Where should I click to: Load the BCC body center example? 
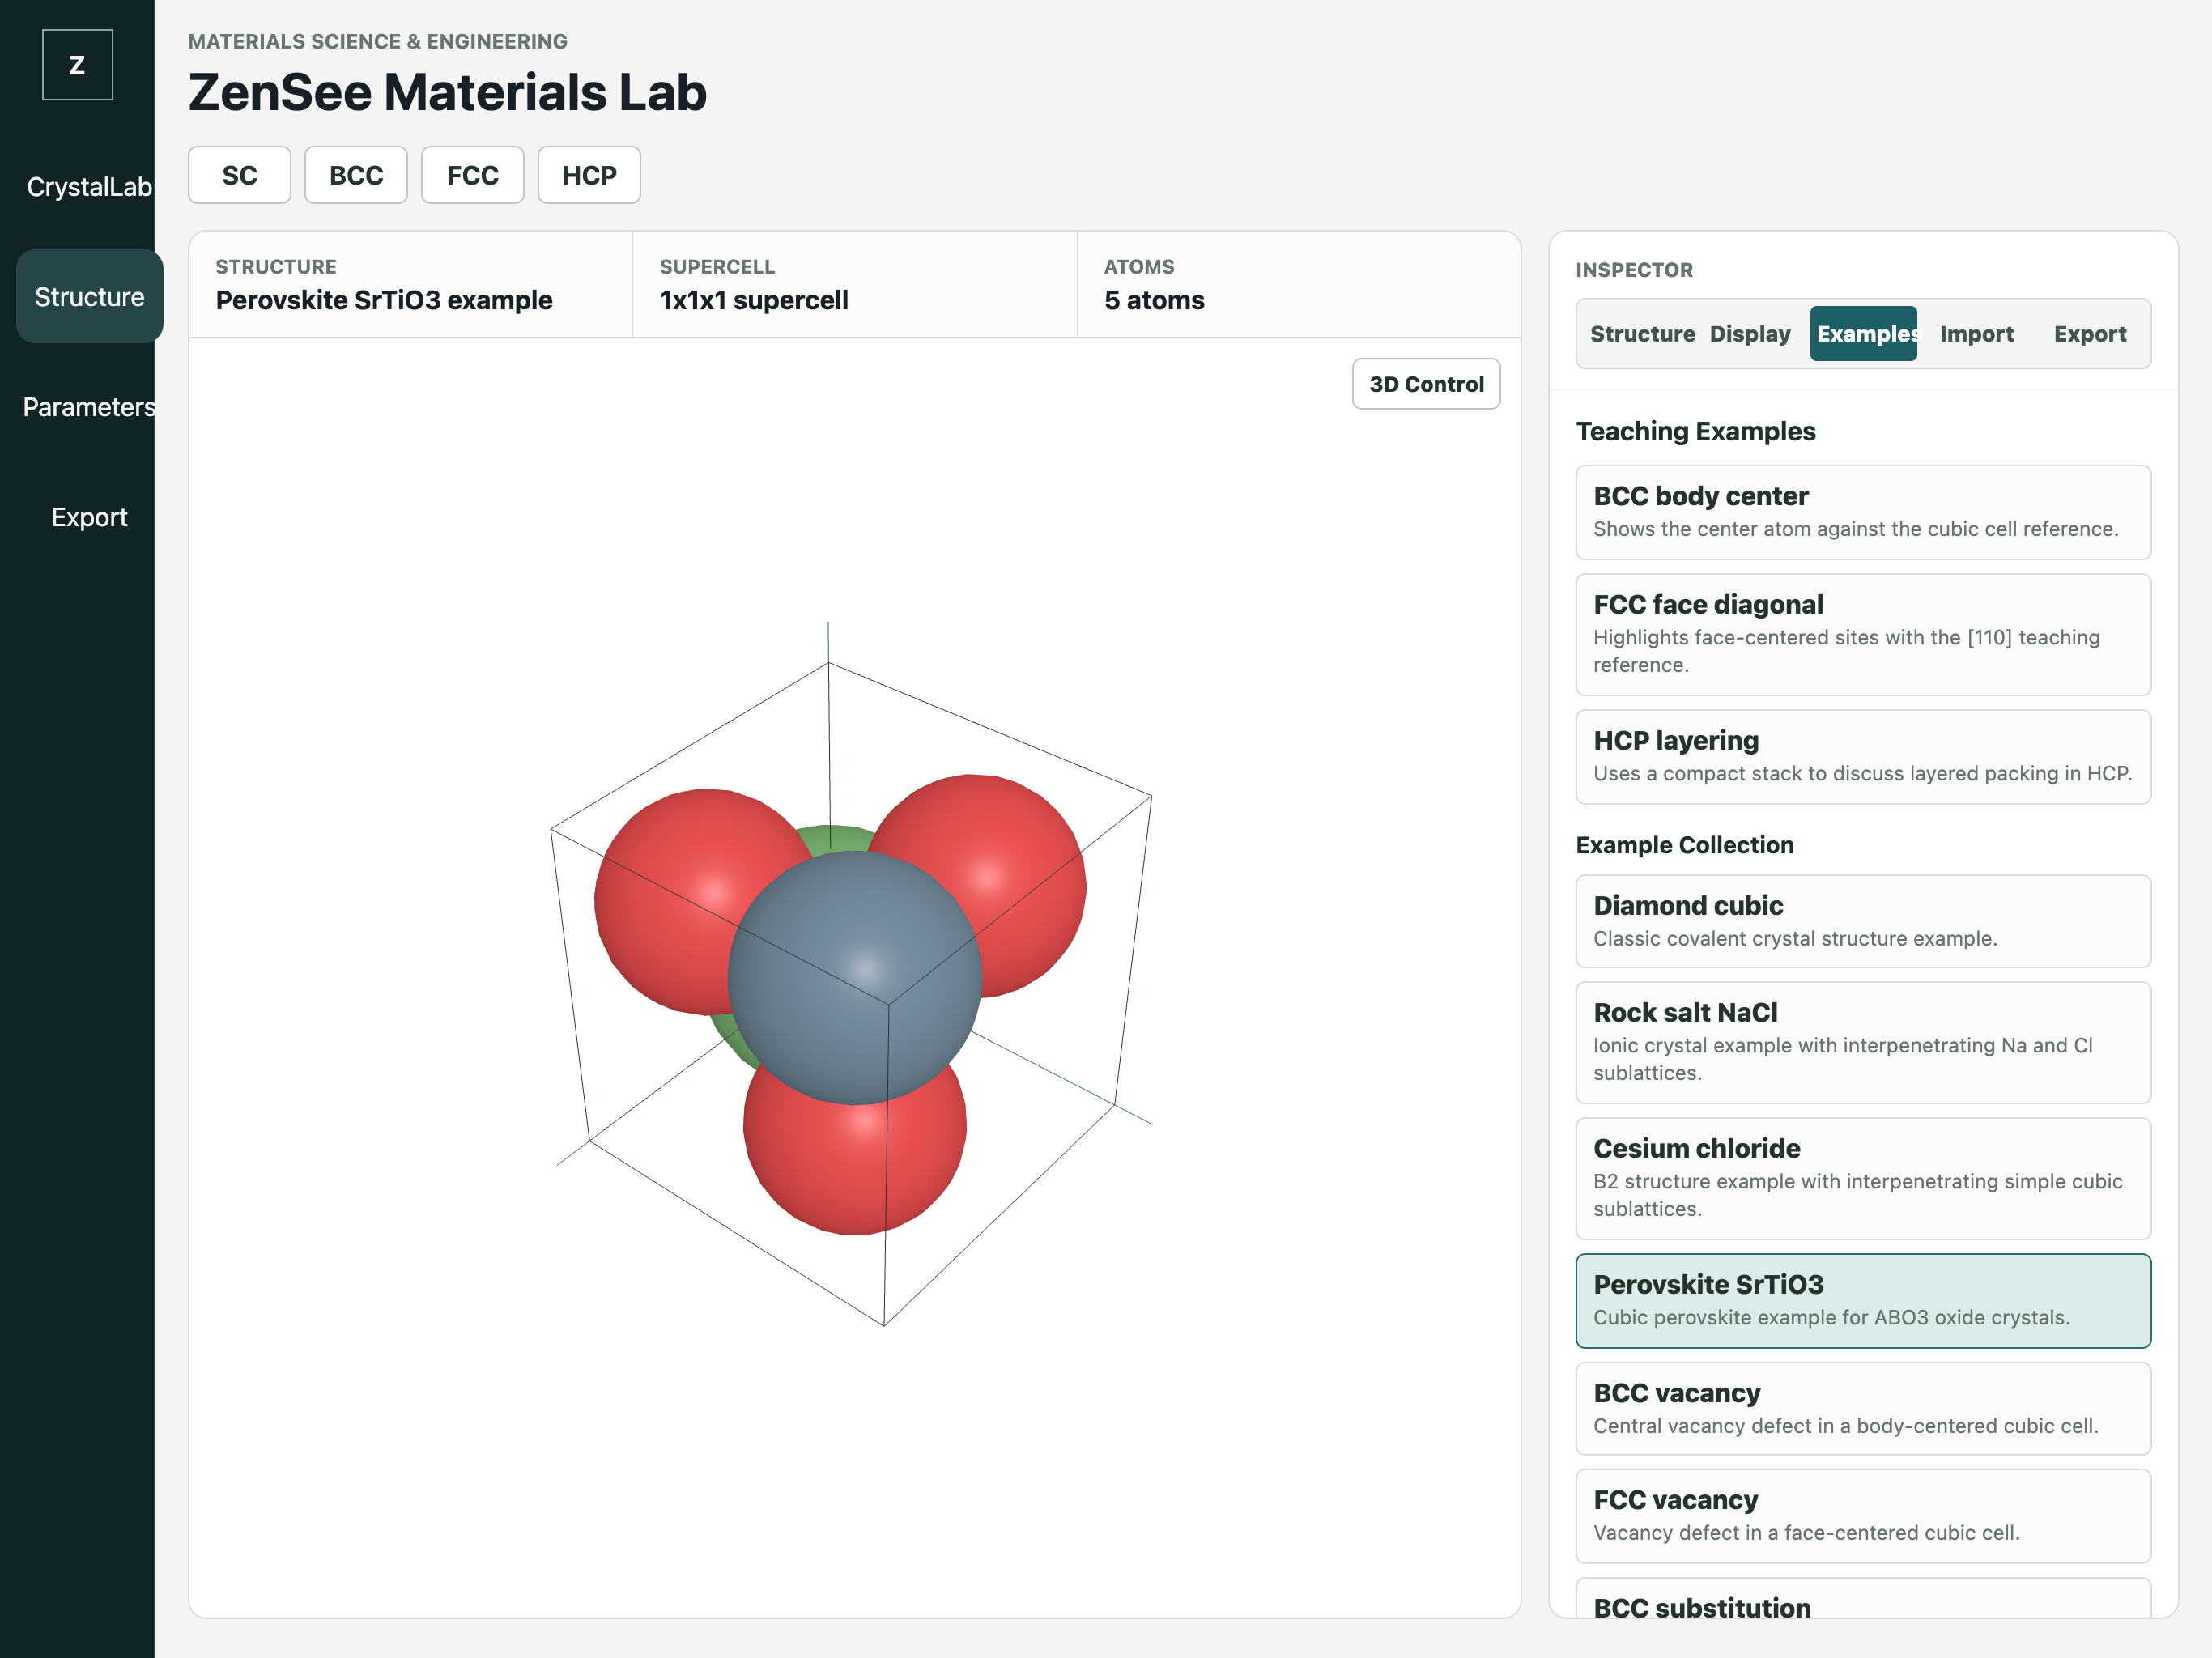tap(1863, 512)
